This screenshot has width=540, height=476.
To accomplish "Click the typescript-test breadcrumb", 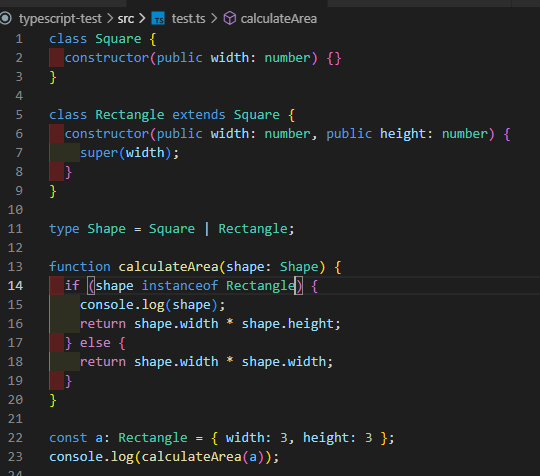I will tap(60, 19).
